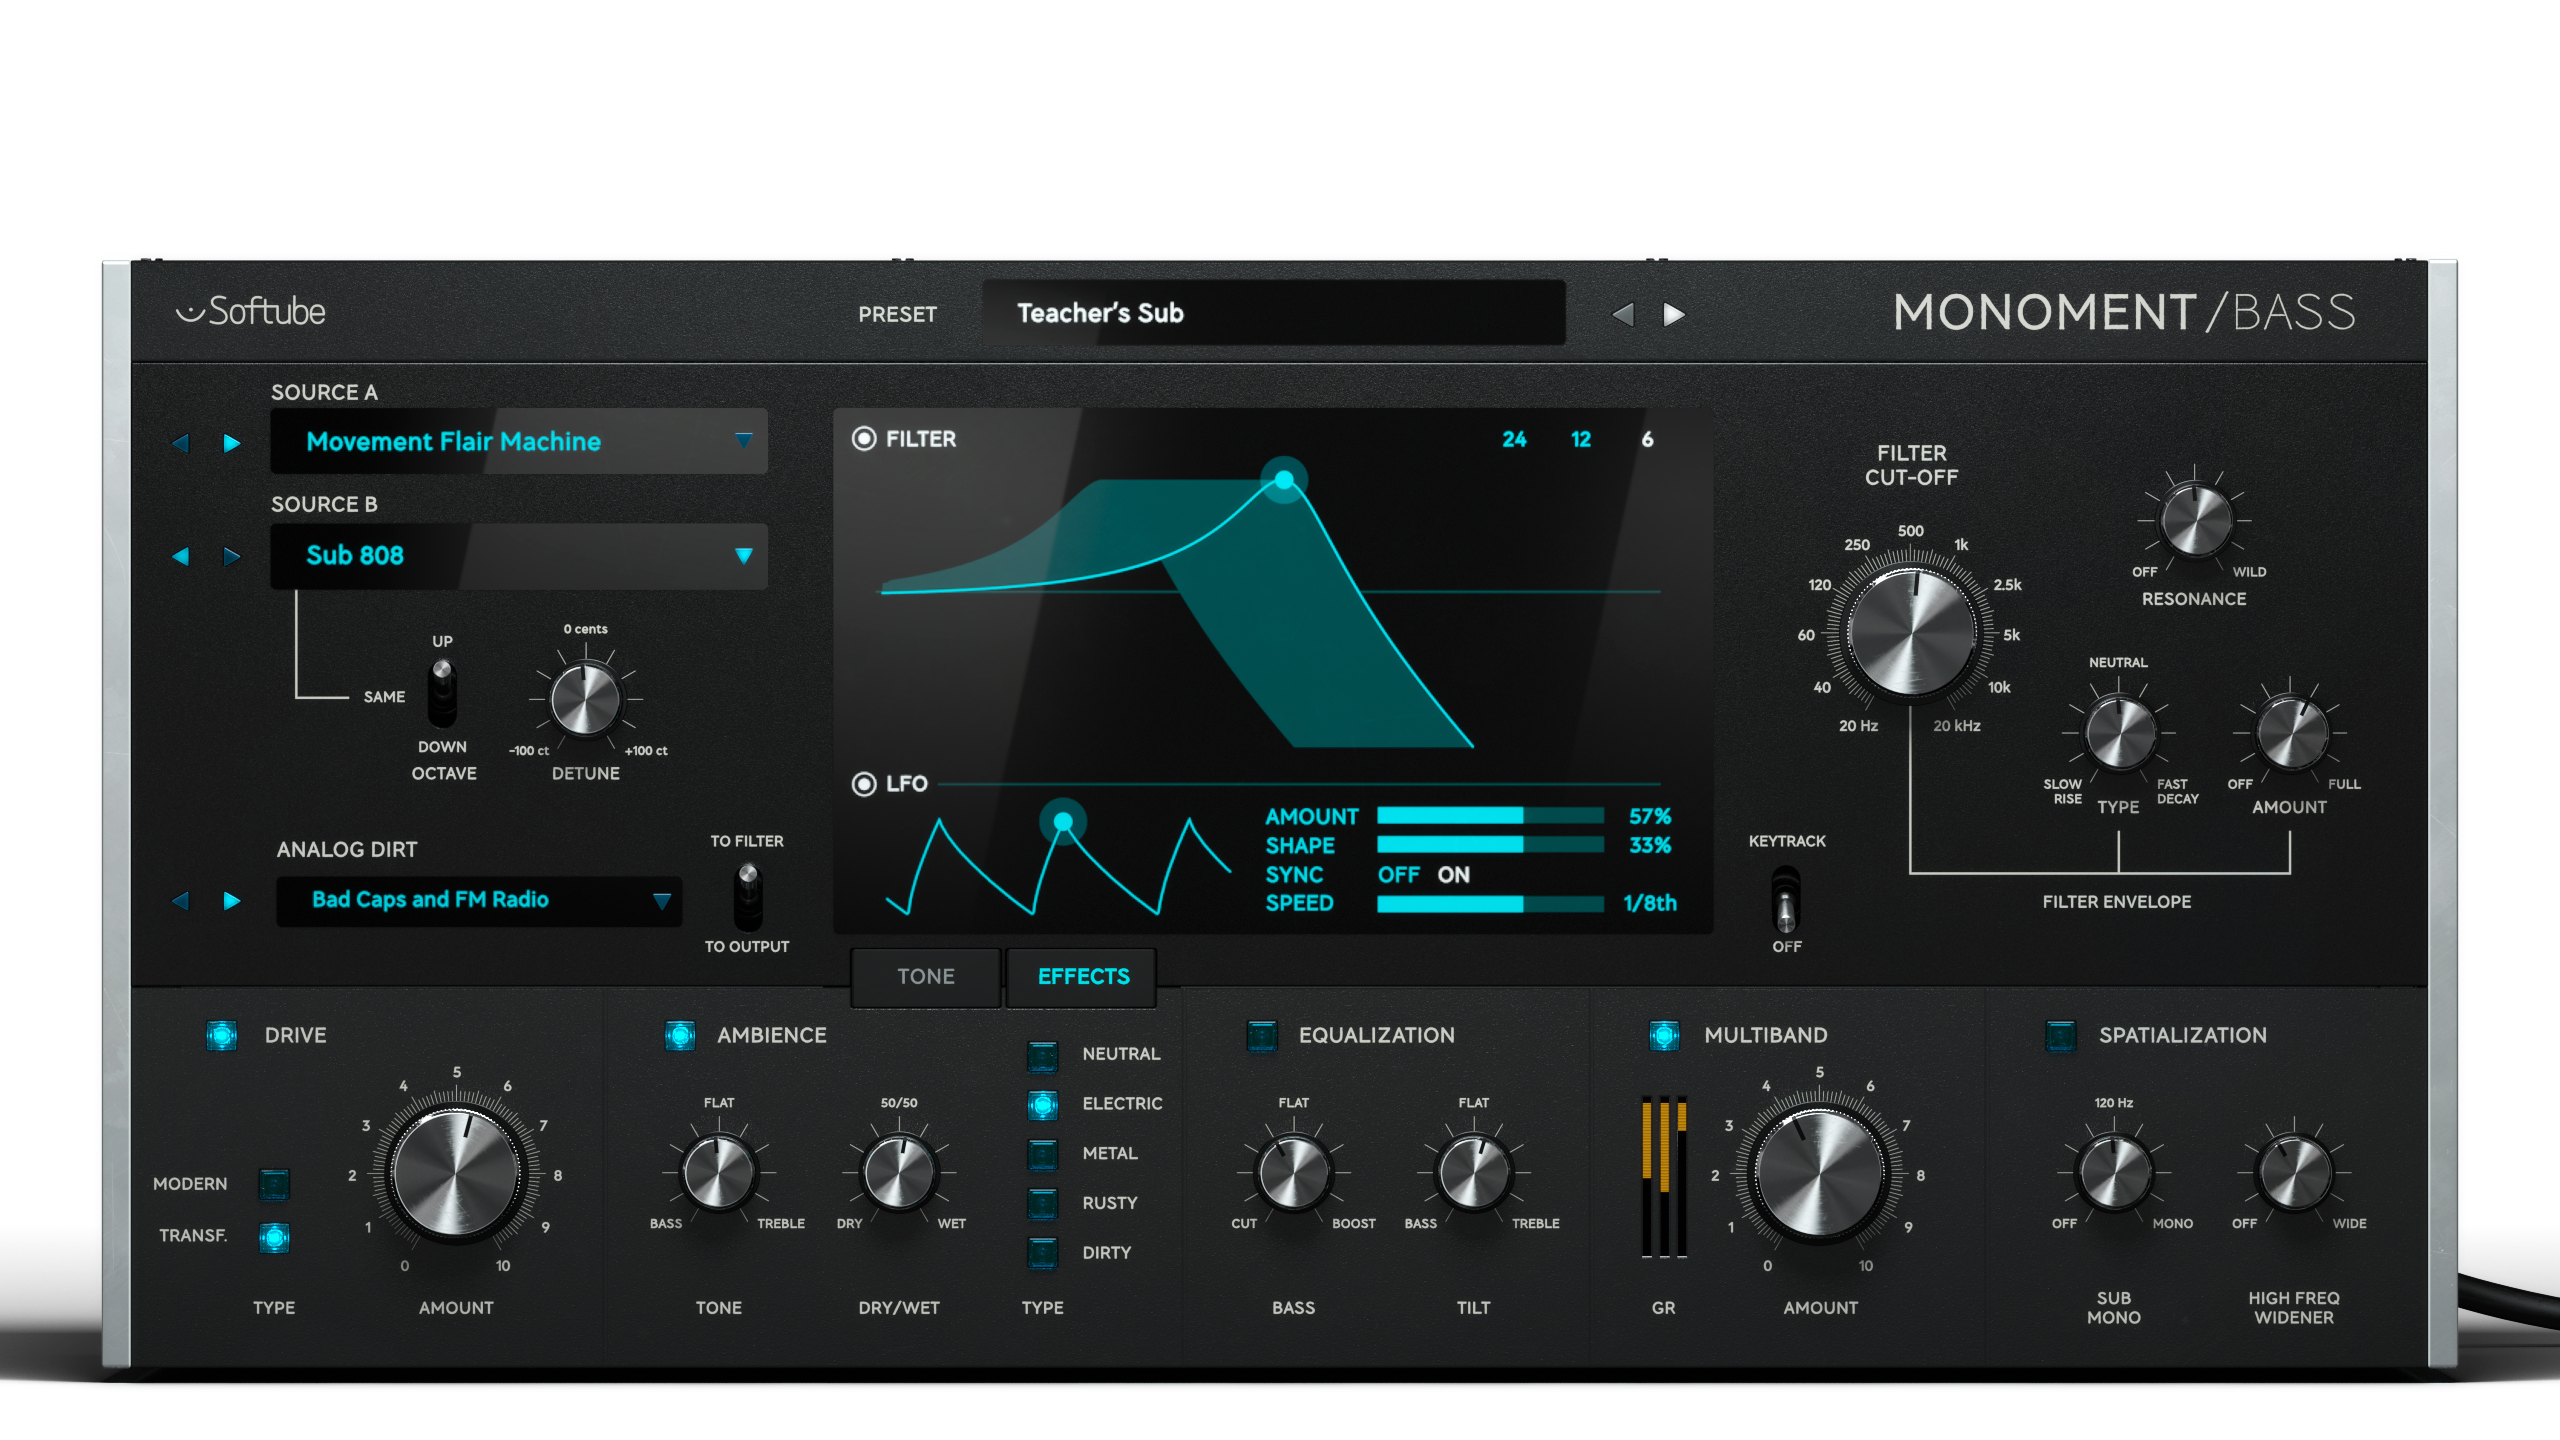
Task: Click the Multiband GR meter
Action: [x=1664, y=1176]
